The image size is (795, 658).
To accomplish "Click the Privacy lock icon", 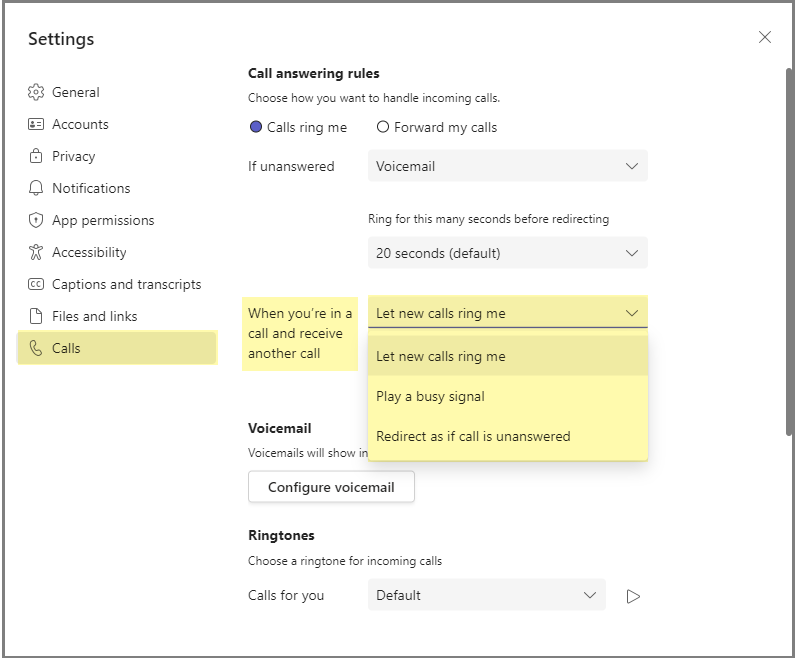I will tap(36, 156).
